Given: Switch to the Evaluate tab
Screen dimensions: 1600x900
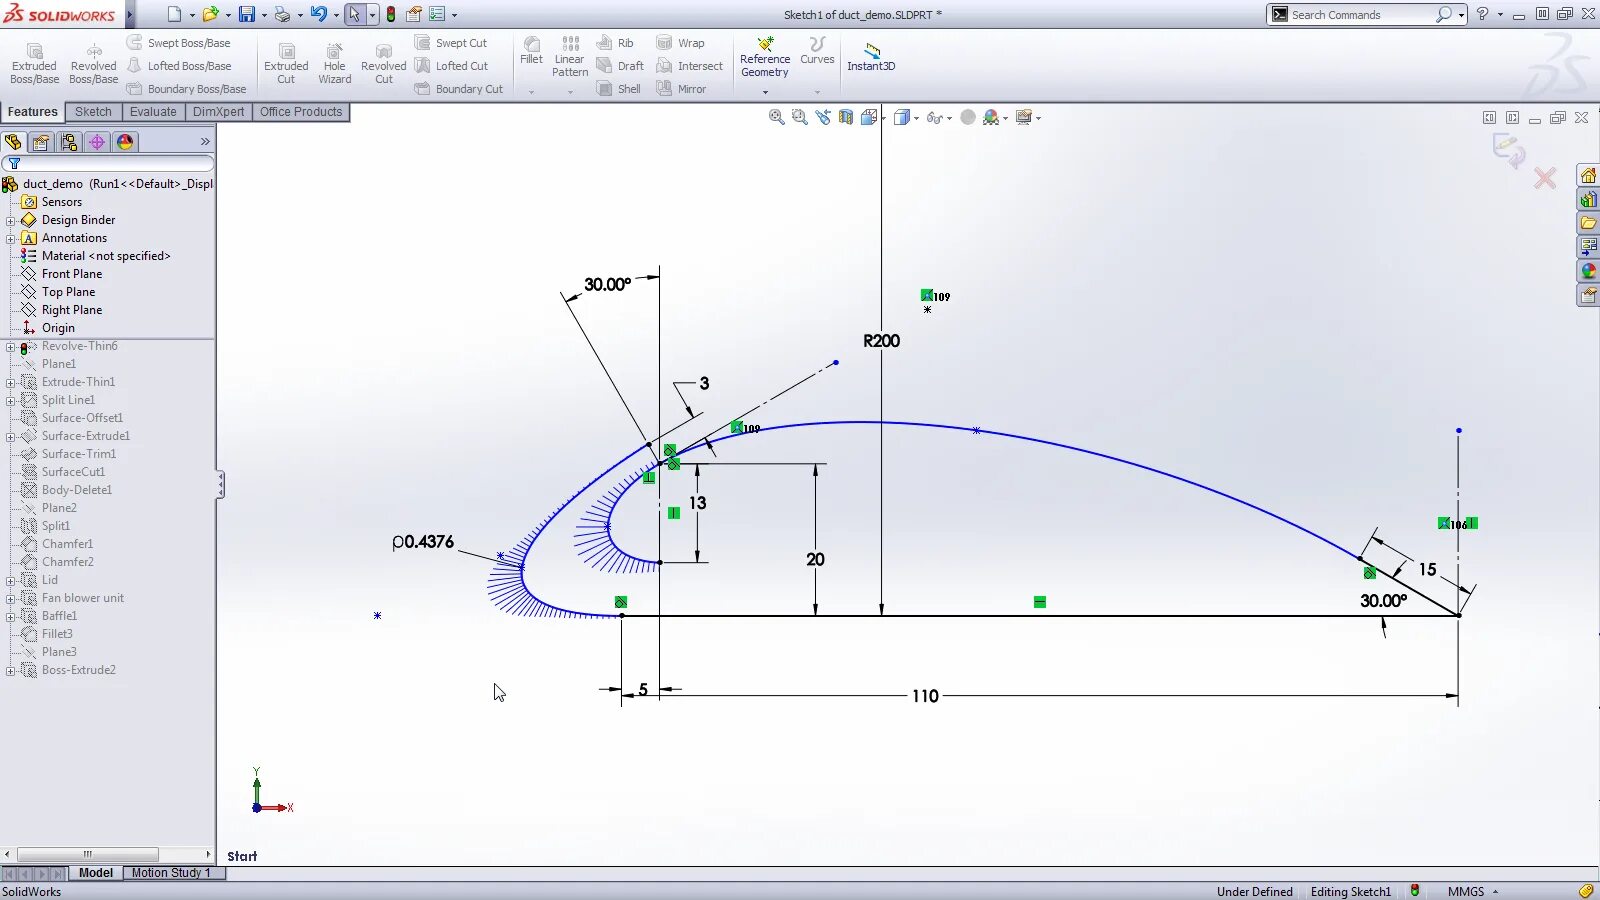Looking at the screenshot, I should point(153,112).
